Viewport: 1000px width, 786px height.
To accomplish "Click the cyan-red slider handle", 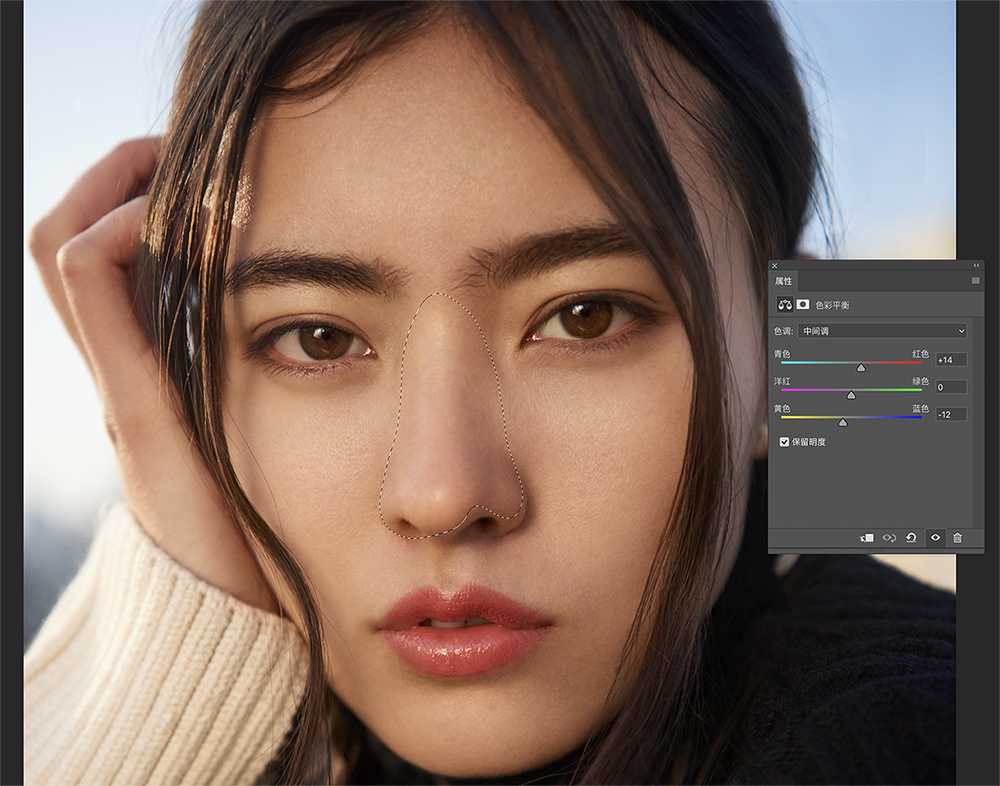I will [861, 367].
